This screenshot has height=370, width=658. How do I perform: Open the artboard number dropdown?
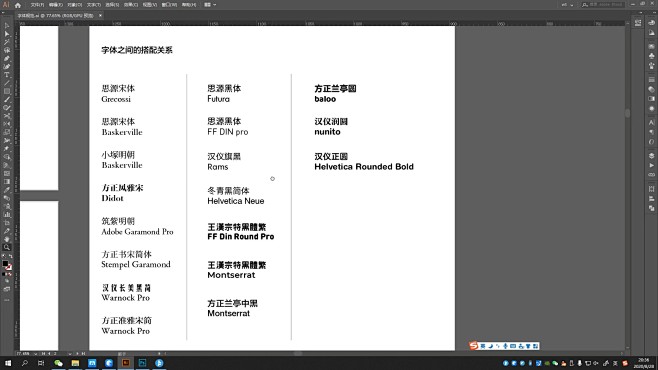69,354
